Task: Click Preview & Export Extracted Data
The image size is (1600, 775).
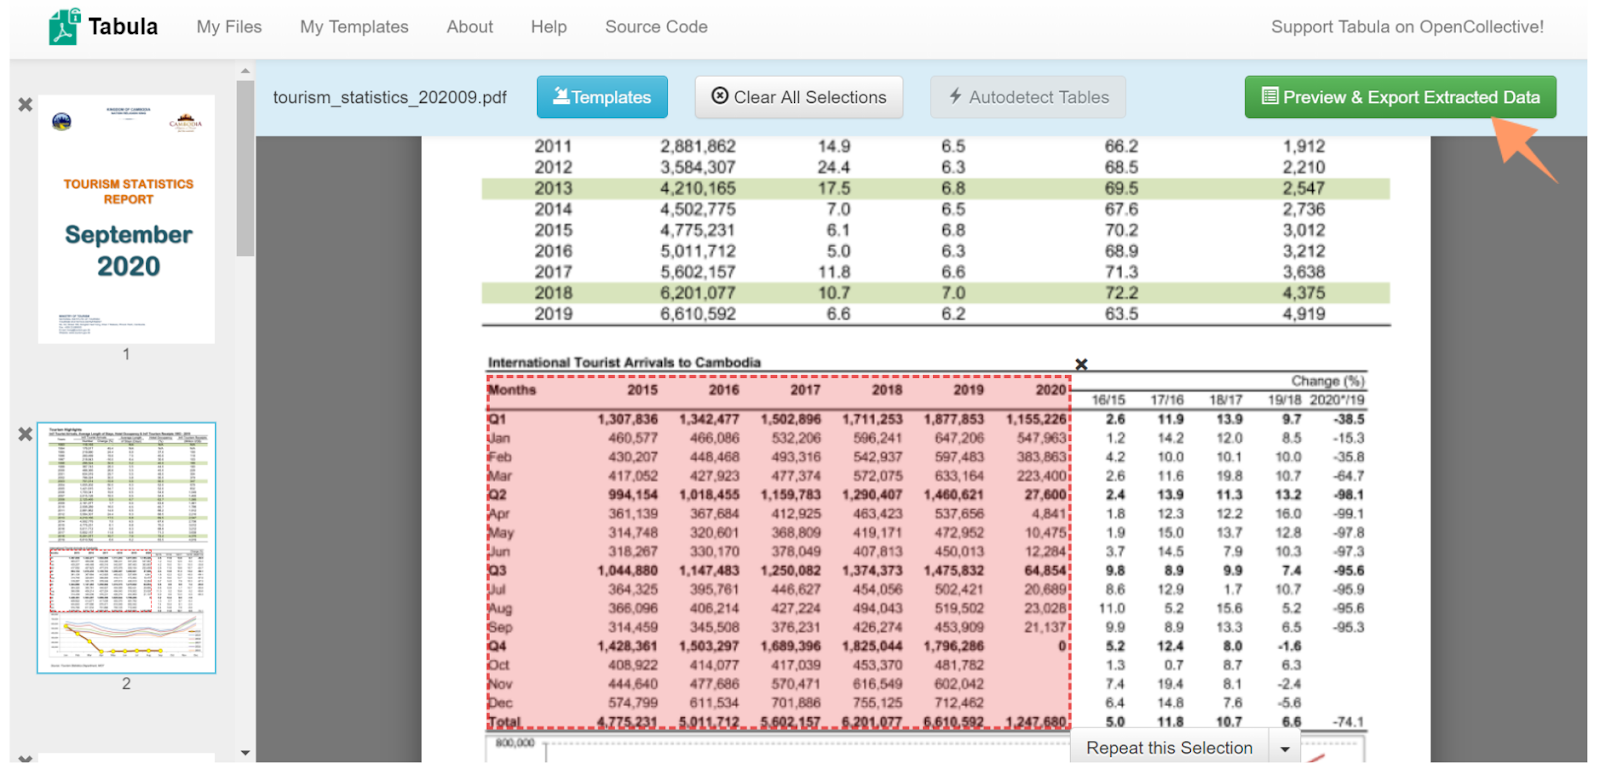Action: point(1400,97)
